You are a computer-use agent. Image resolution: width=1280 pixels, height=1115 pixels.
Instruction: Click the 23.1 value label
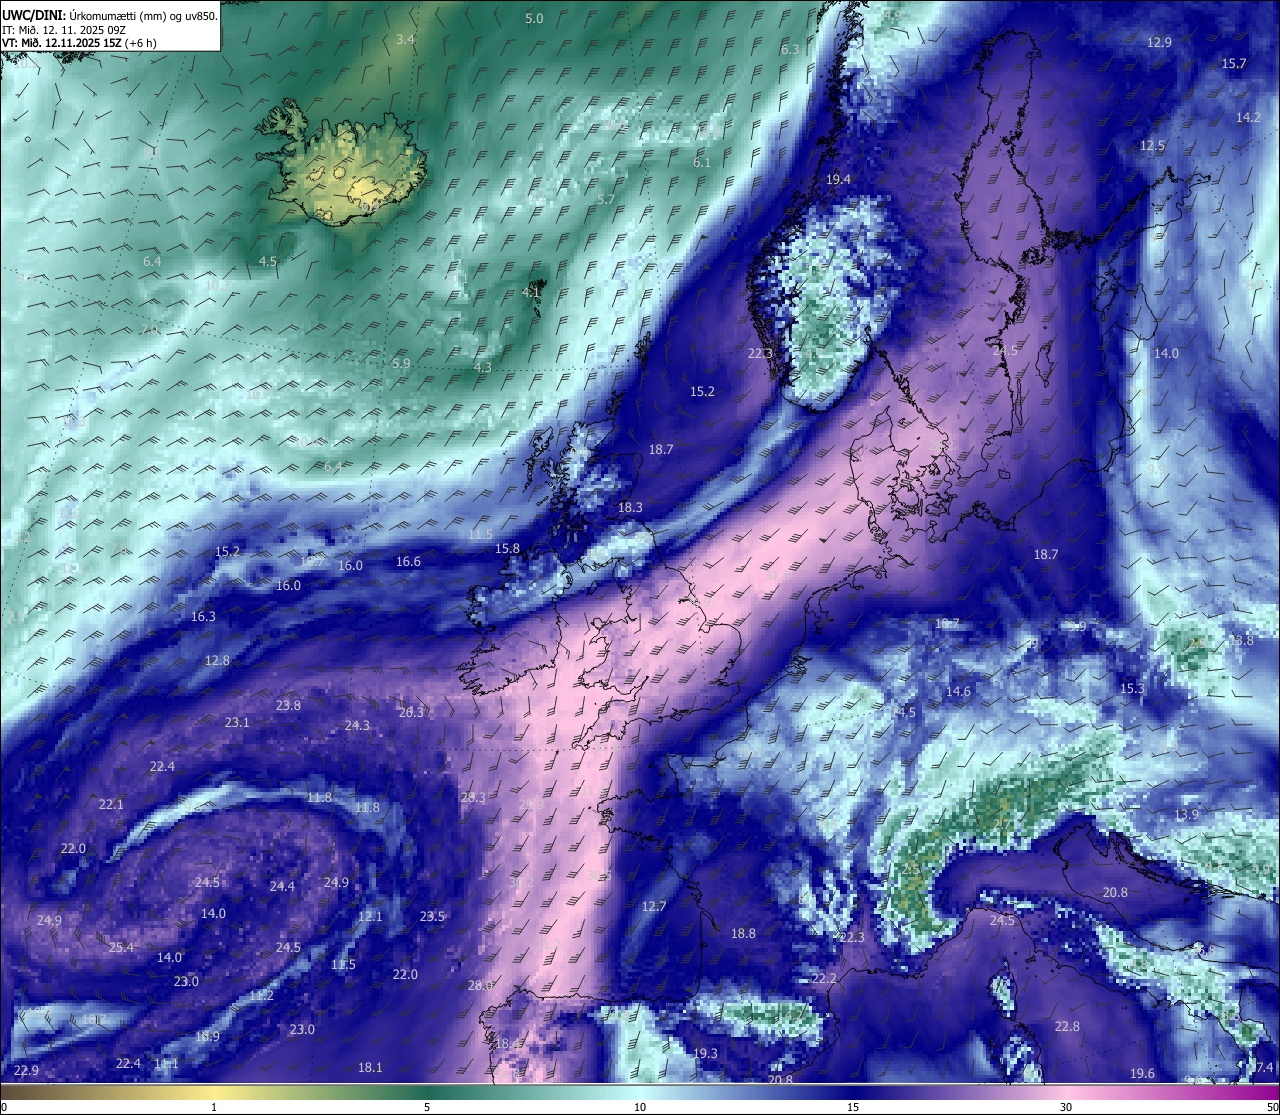[x=237, y=722]
